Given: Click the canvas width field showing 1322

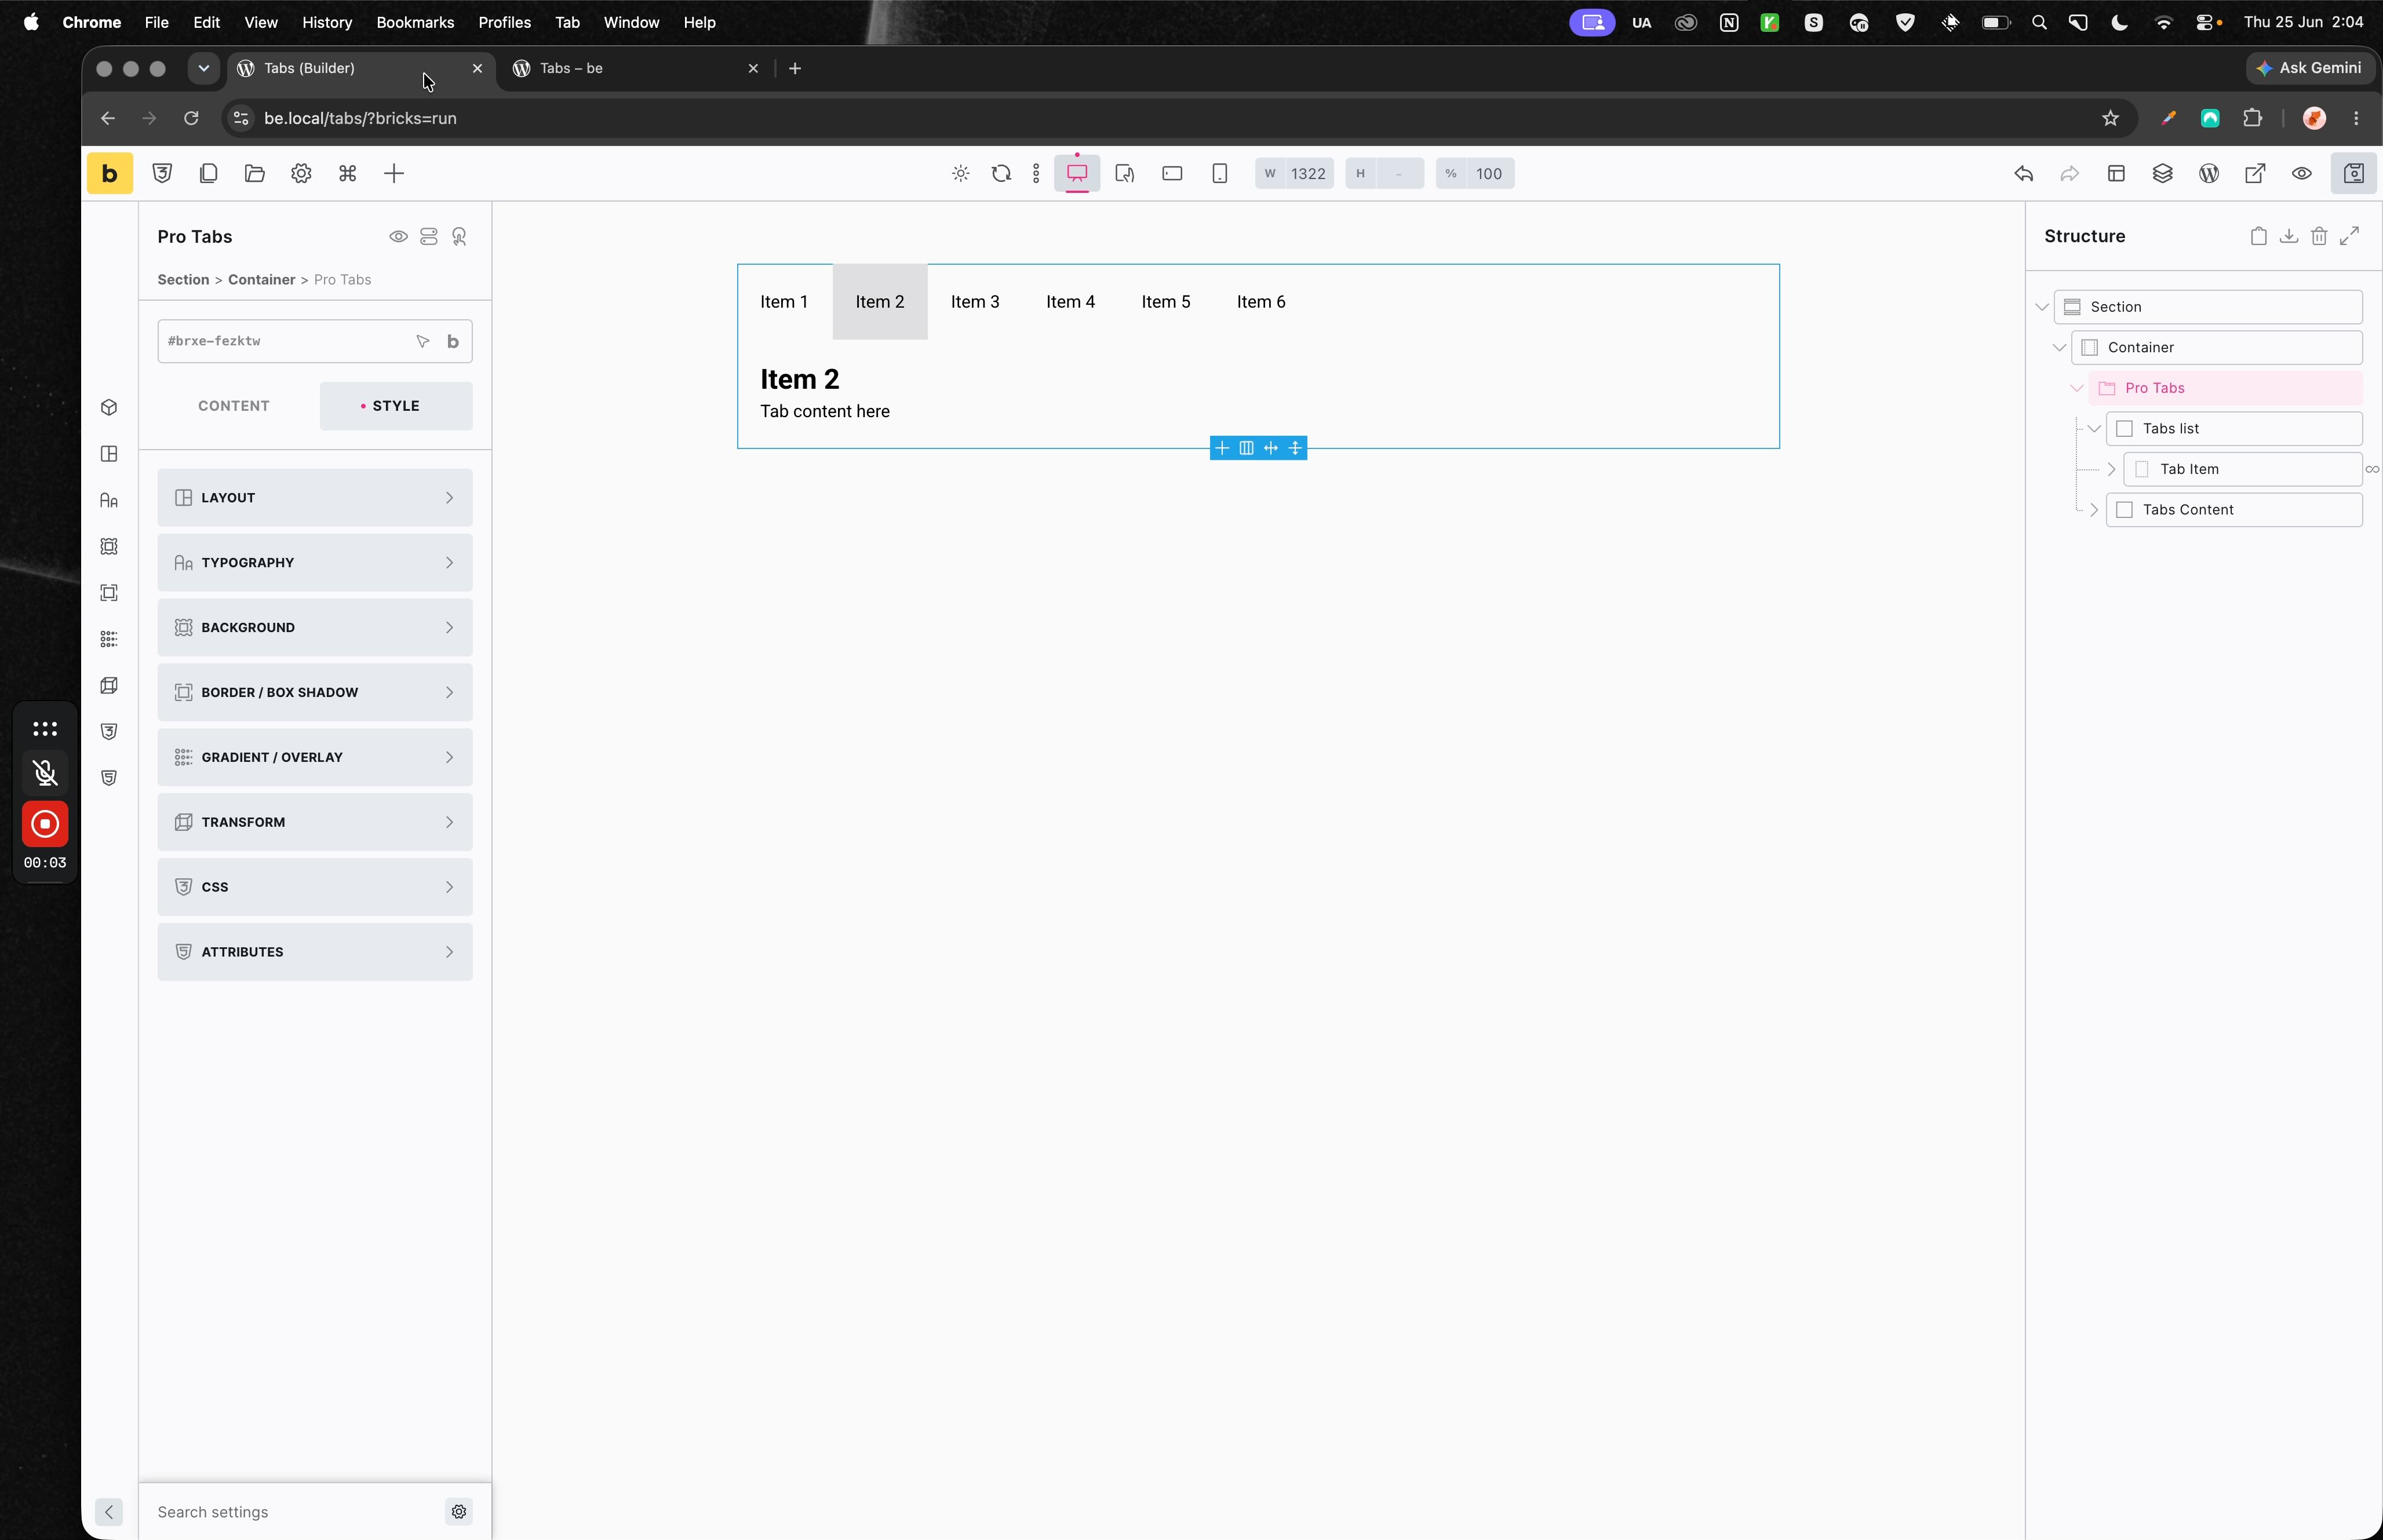Looking at the screenshot, I should [x=1294, y=173].
